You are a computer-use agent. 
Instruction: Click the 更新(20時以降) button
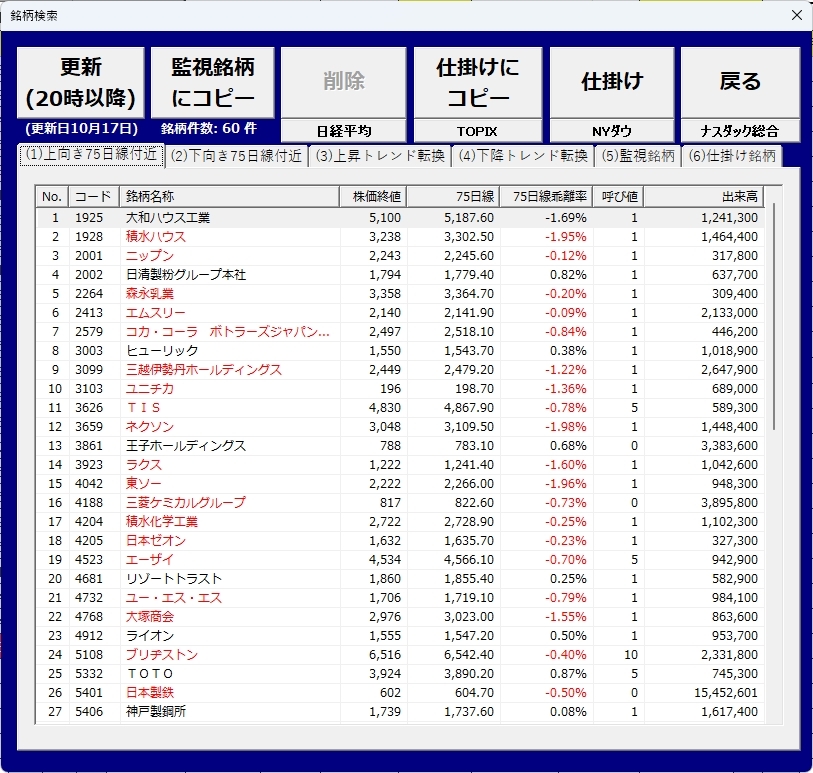pos(81,83)
